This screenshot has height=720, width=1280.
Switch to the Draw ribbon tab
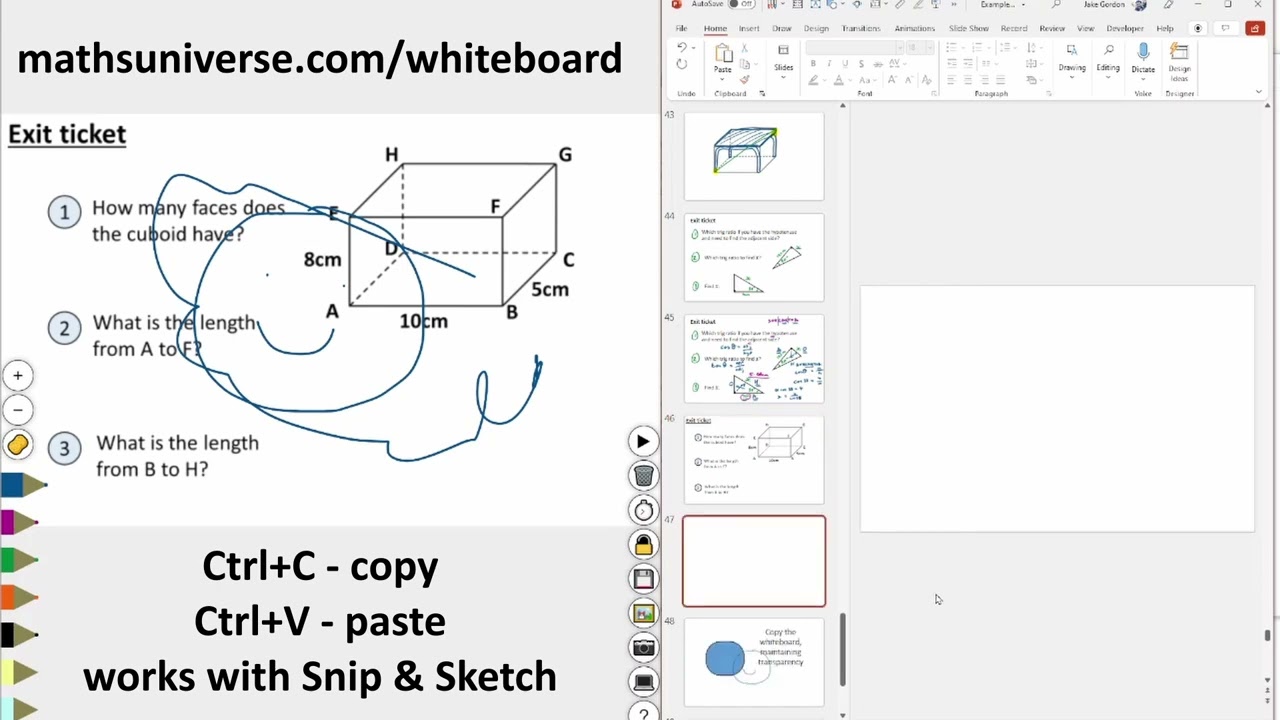782,28
